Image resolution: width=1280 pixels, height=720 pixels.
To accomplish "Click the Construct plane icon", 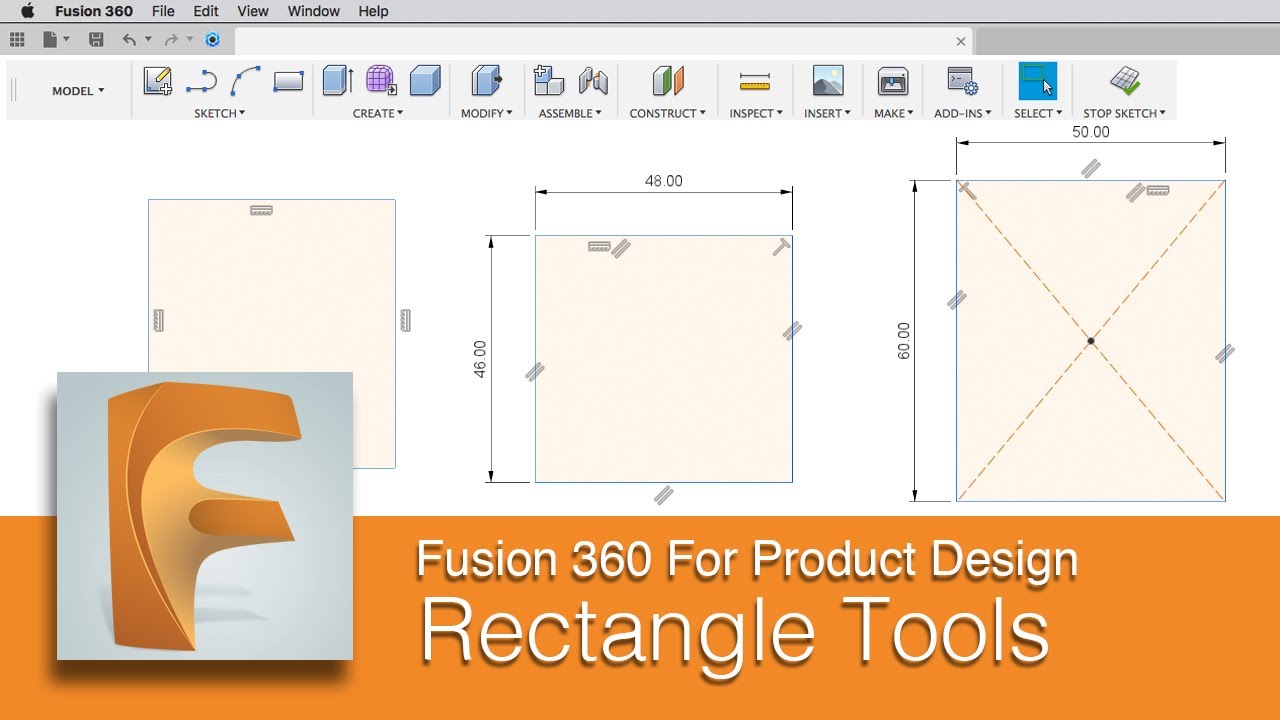I will pos(667,81).
